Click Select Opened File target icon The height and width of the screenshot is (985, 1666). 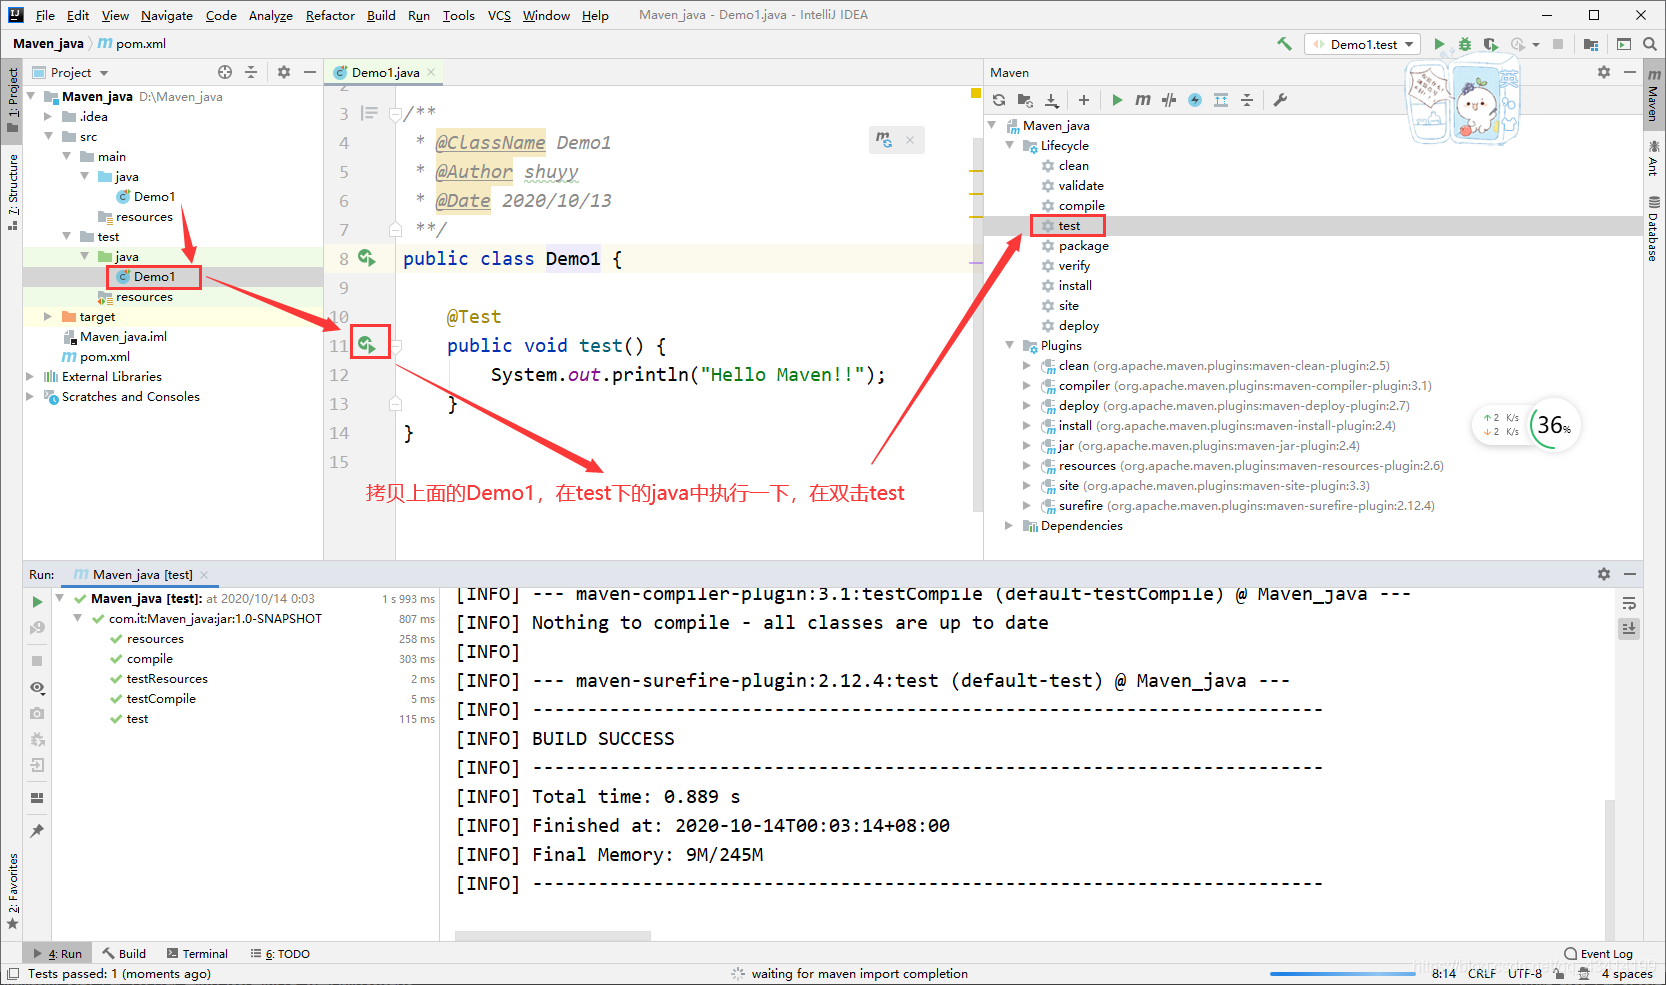point(225,72)
